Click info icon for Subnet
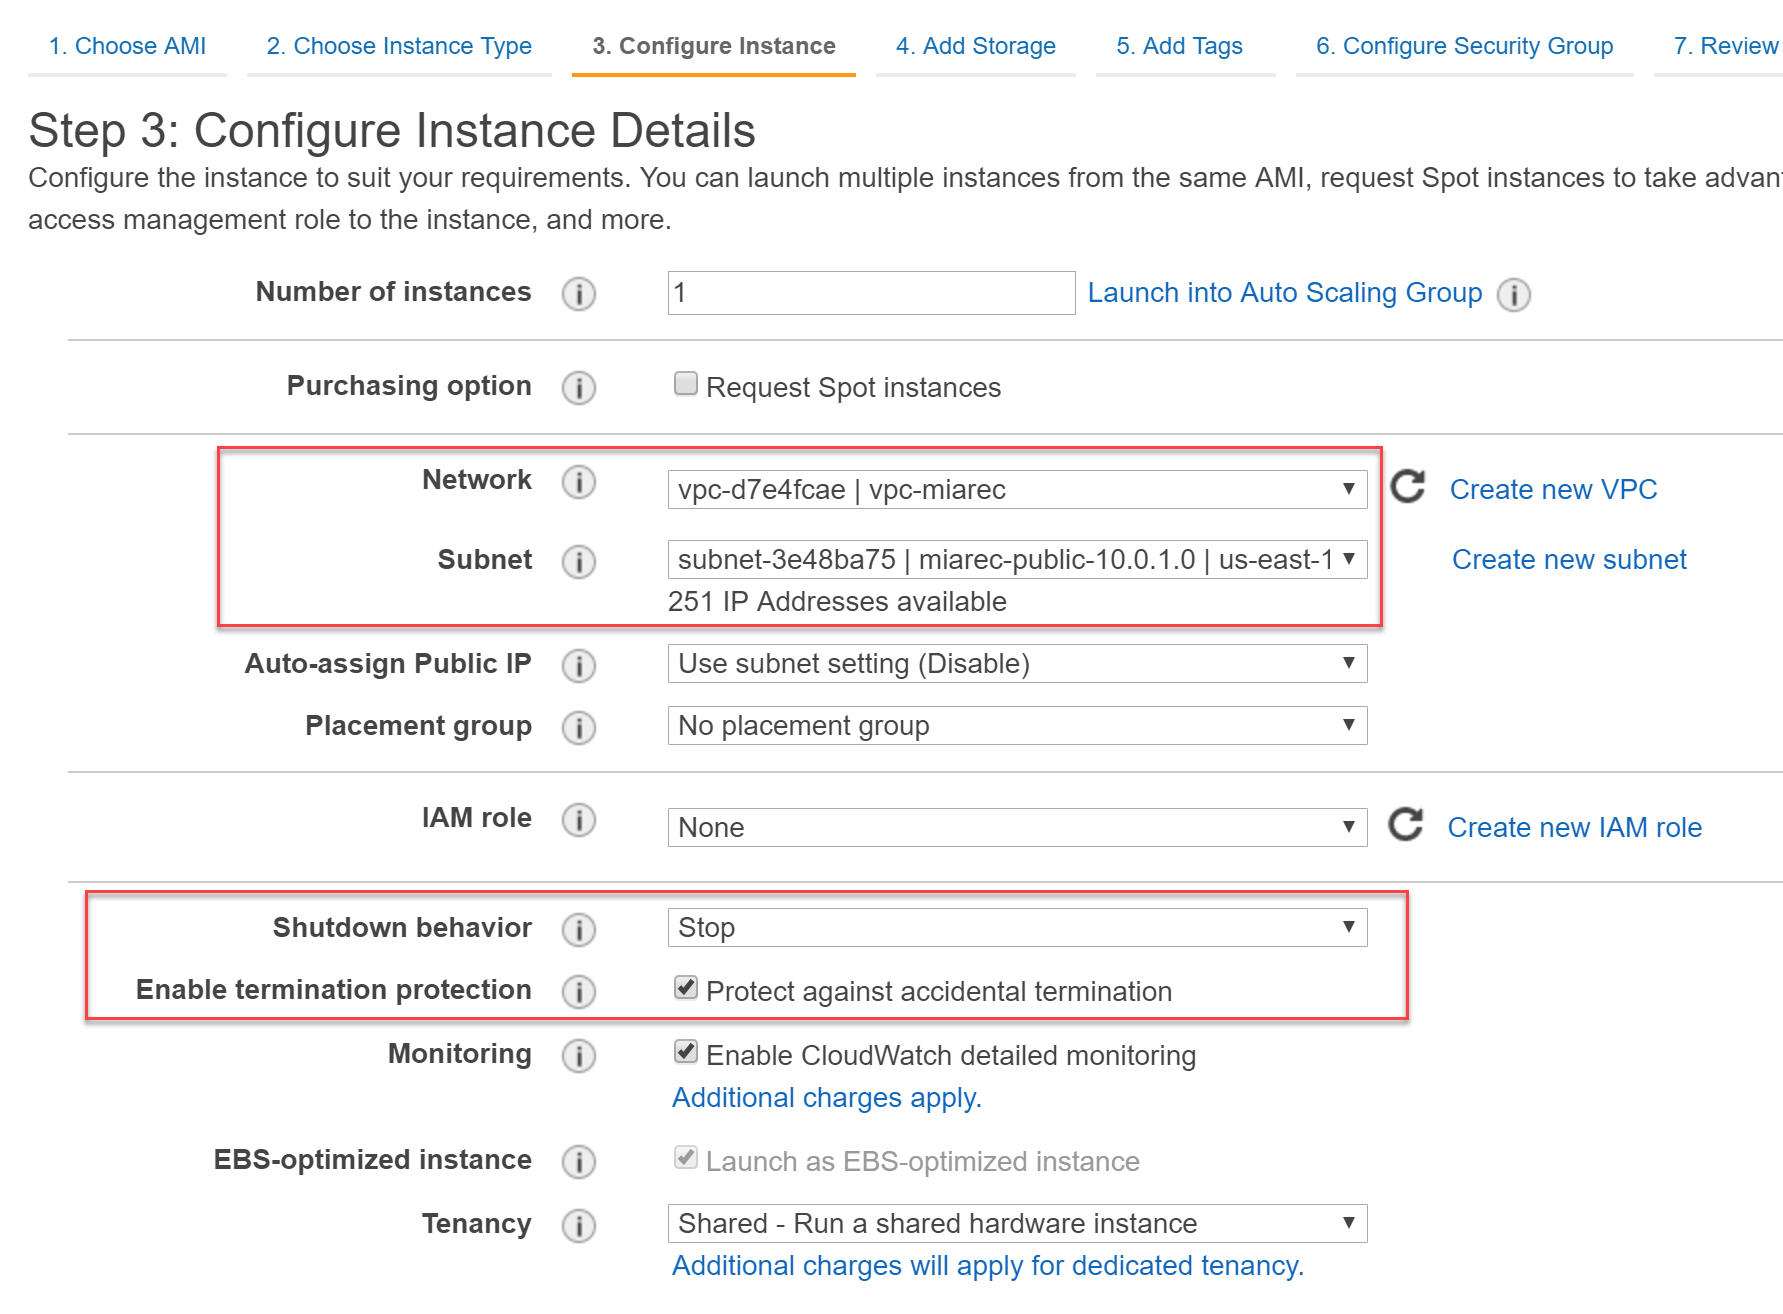The height and width of the screenshot is (1314, 1783). pyautogui.click(x=579, y=562)
